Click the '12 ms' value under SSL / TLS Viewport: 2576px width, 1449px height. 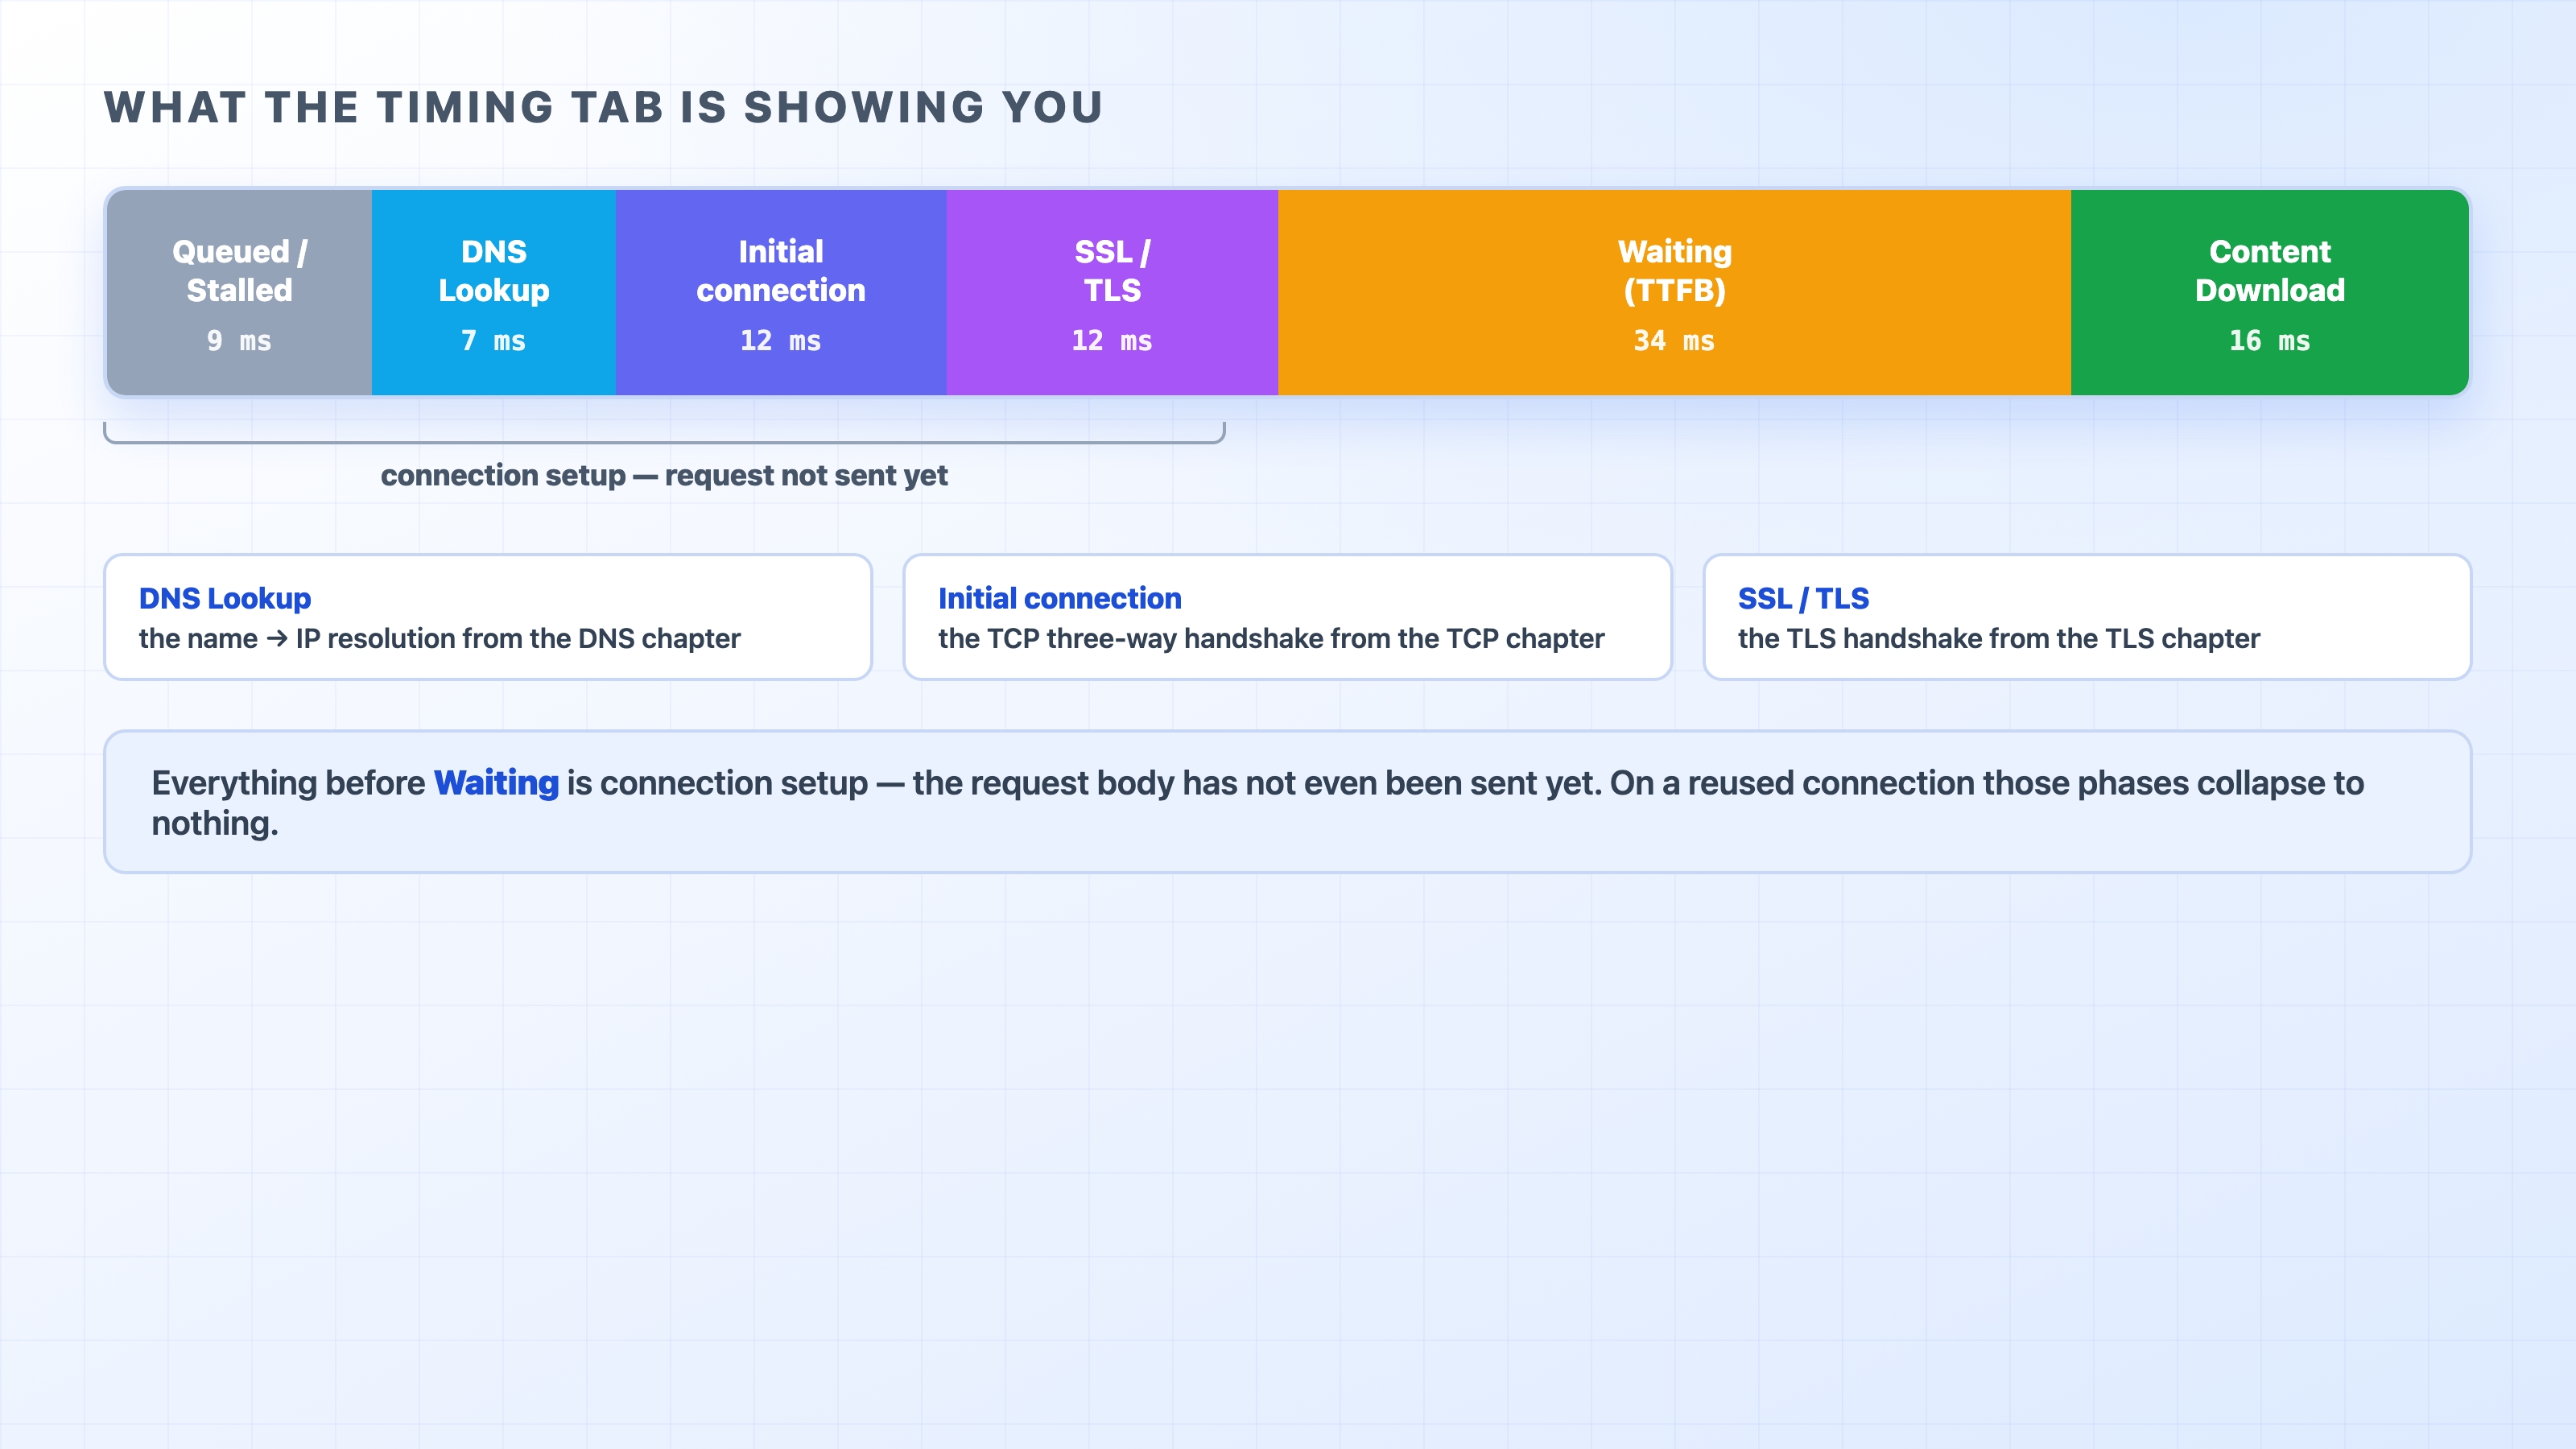pos(1112,341)
